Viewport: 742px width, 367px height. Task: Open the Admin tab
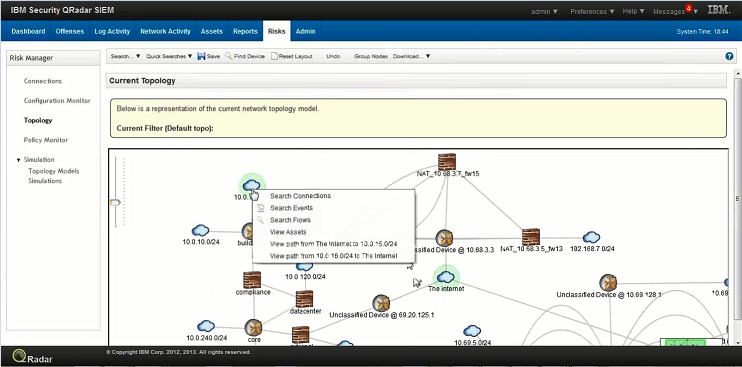coord(305,31)
